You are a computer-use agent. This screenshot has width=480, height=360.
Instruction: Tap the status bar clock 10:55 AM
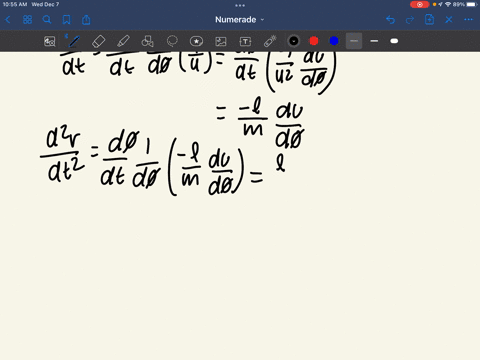pos(15,4)
